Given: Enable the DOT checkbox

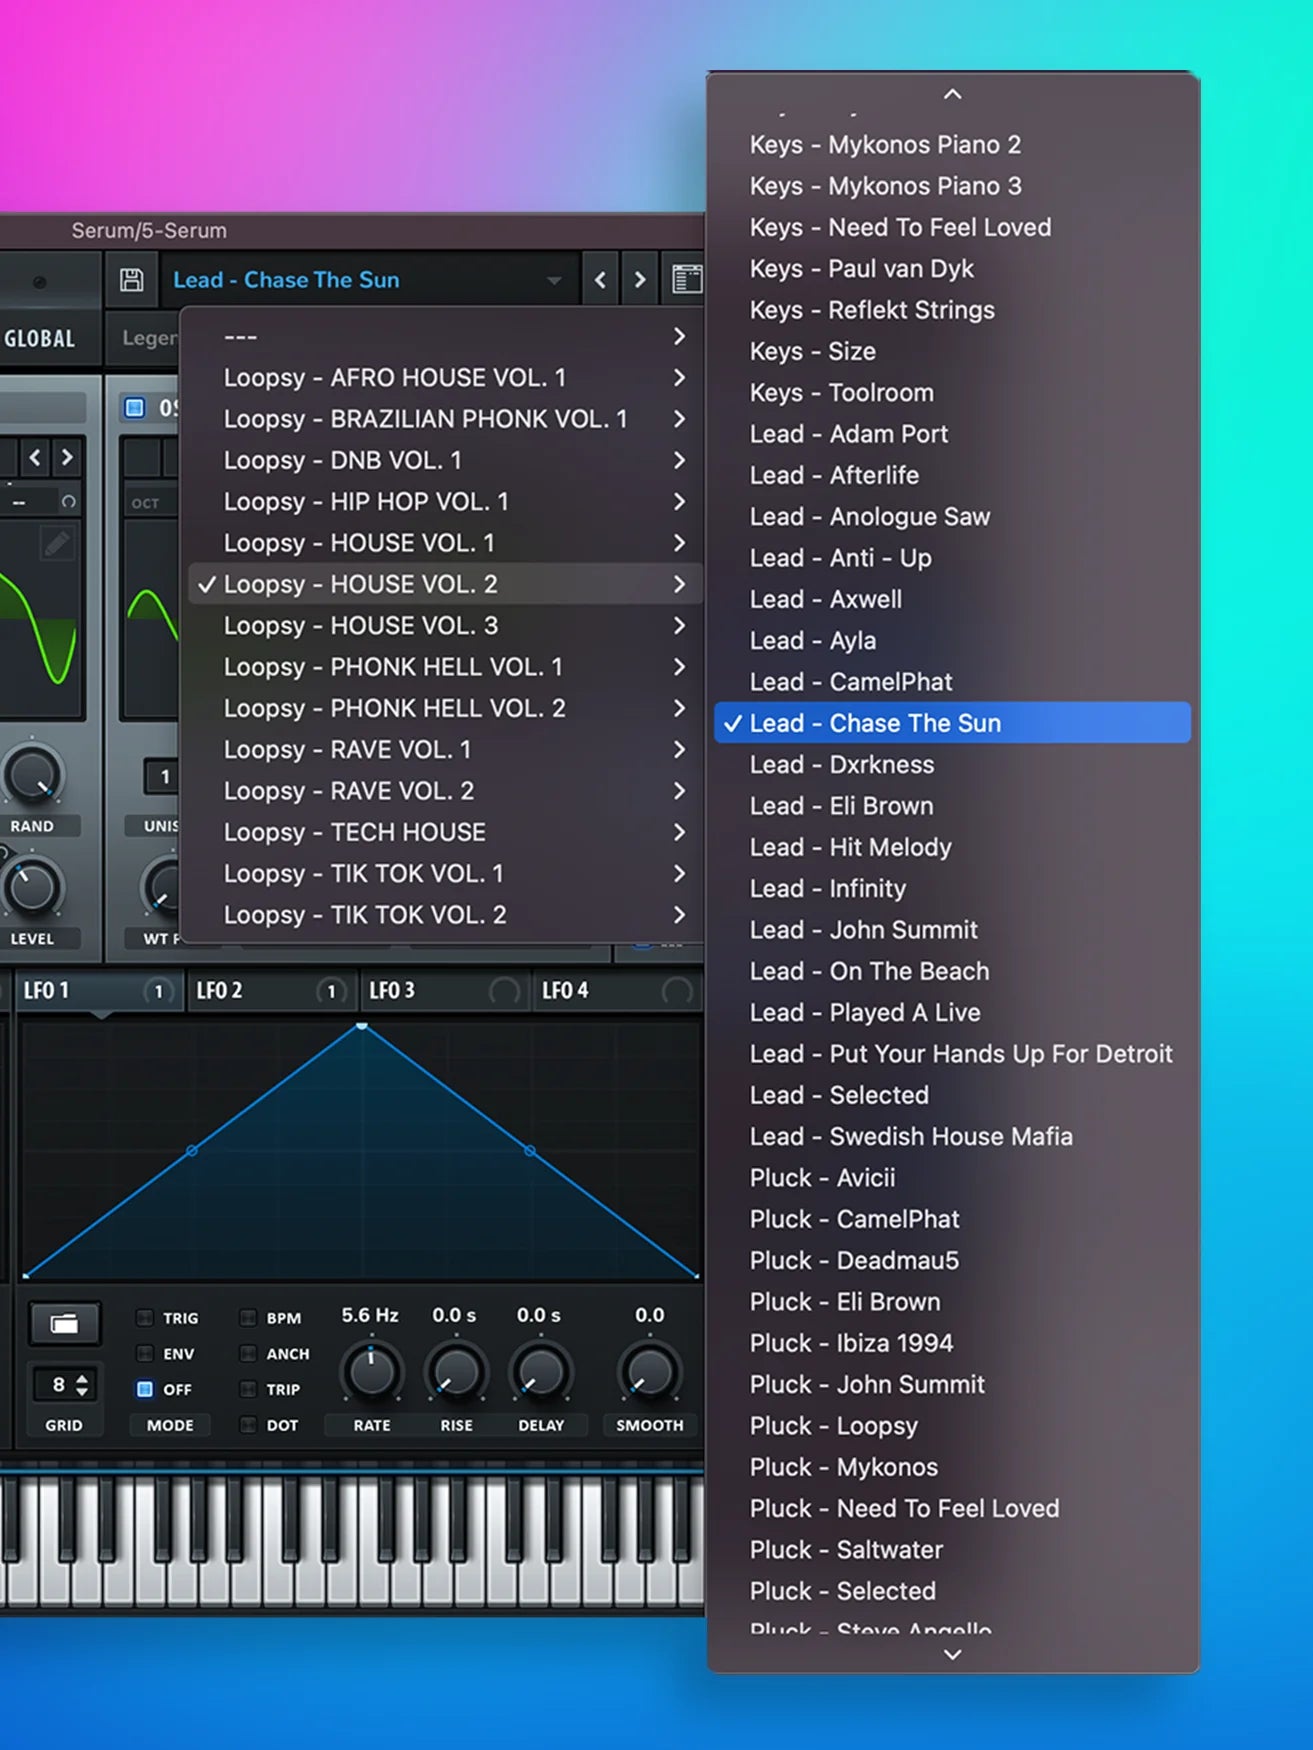Looking at the screenshot, I should tap(248, 1425).
